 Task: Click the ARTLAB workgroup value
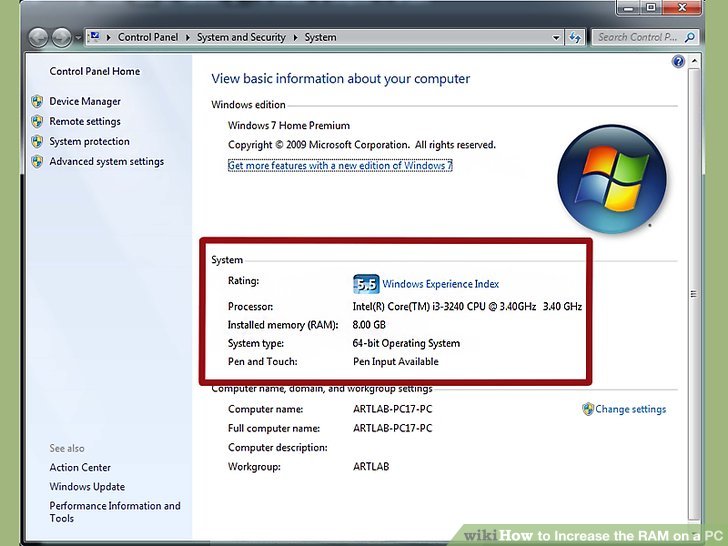click(371, 467)
